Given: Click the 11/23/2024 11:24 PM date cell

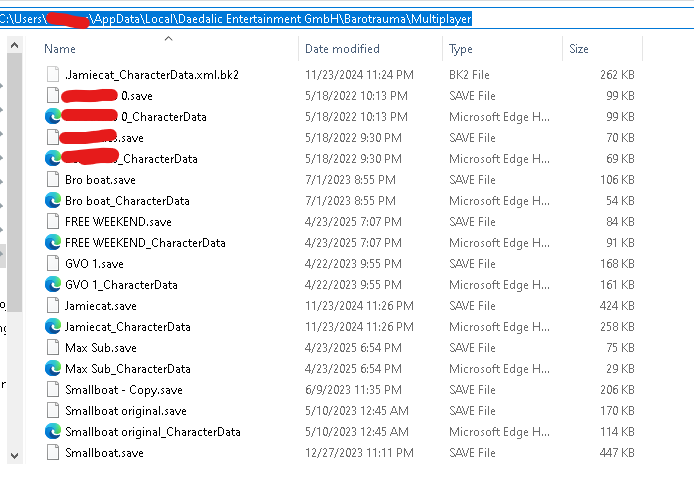Looking at the screenshot, I should tap(359, 75).
